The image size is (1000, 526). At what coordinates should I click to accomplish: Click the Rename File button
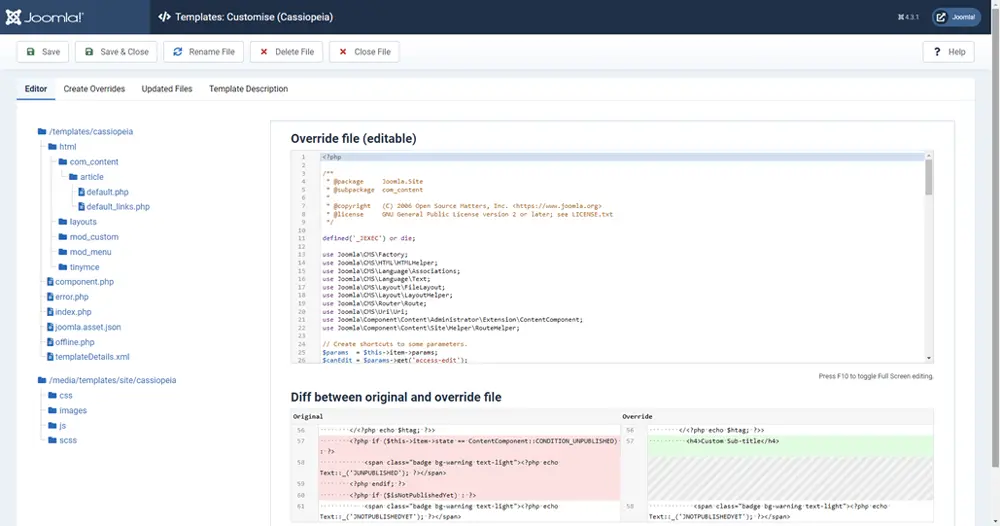[x=203, y=52]
